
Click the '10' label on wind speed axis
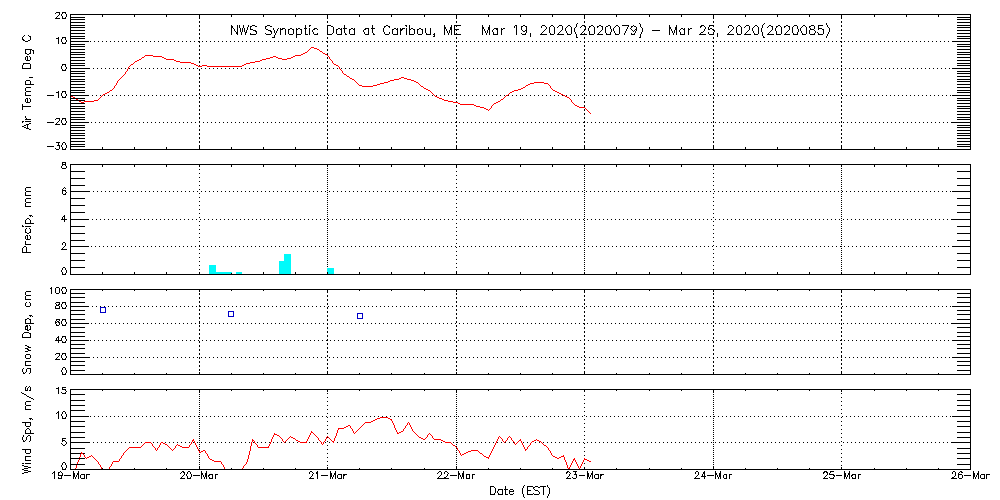click(x=61, y=416)
